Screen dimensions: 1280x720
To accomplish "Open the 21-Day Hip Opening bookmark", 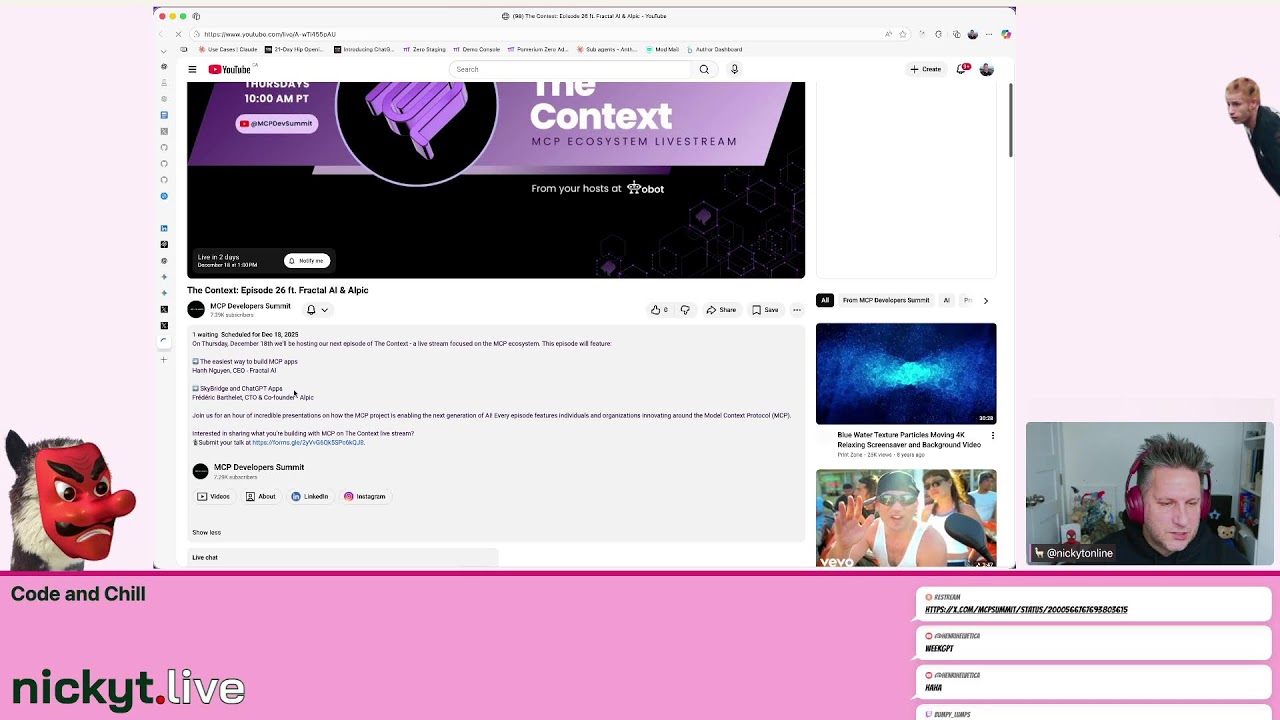I will [295, 49].
